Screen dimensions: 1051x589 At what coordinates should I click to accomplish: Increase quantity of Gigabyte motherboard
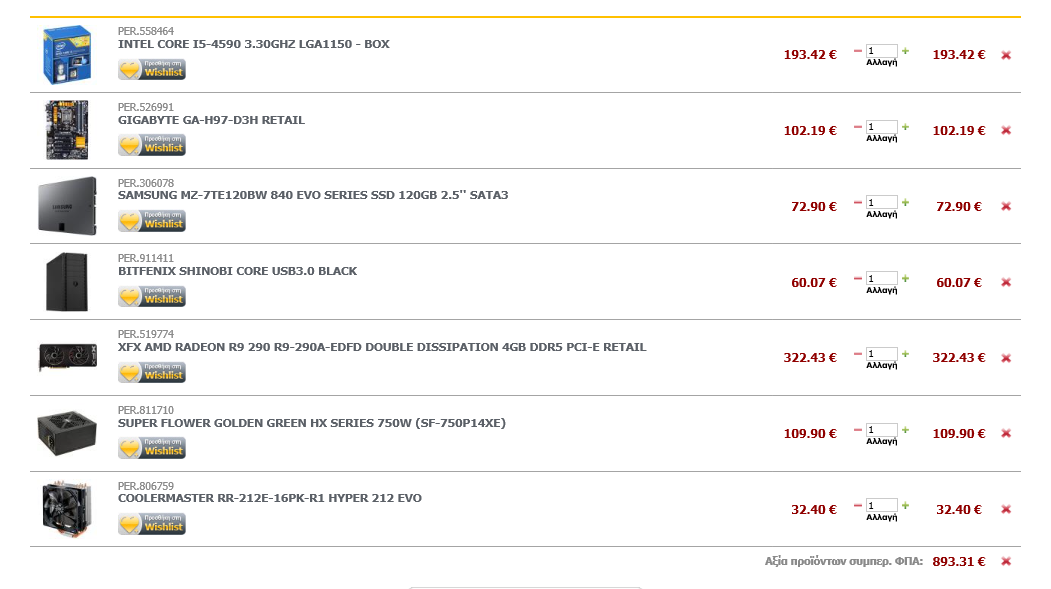905,127
